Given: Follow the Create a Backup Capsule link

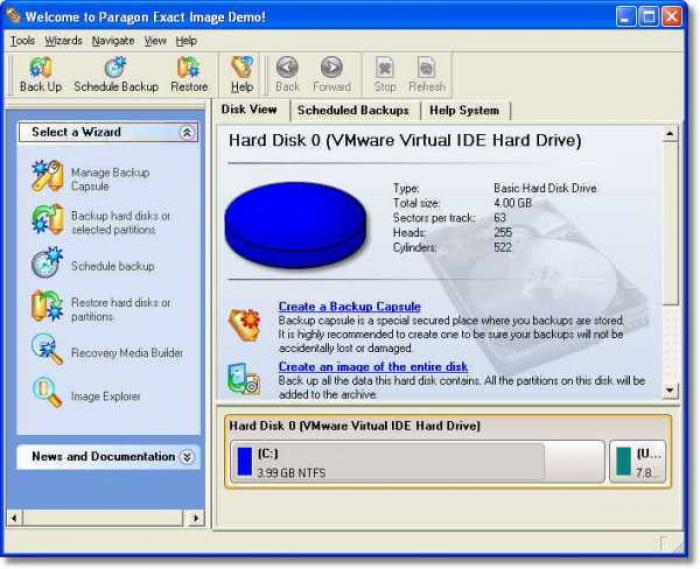Looking at the screenshot, I should click(350, 306).
